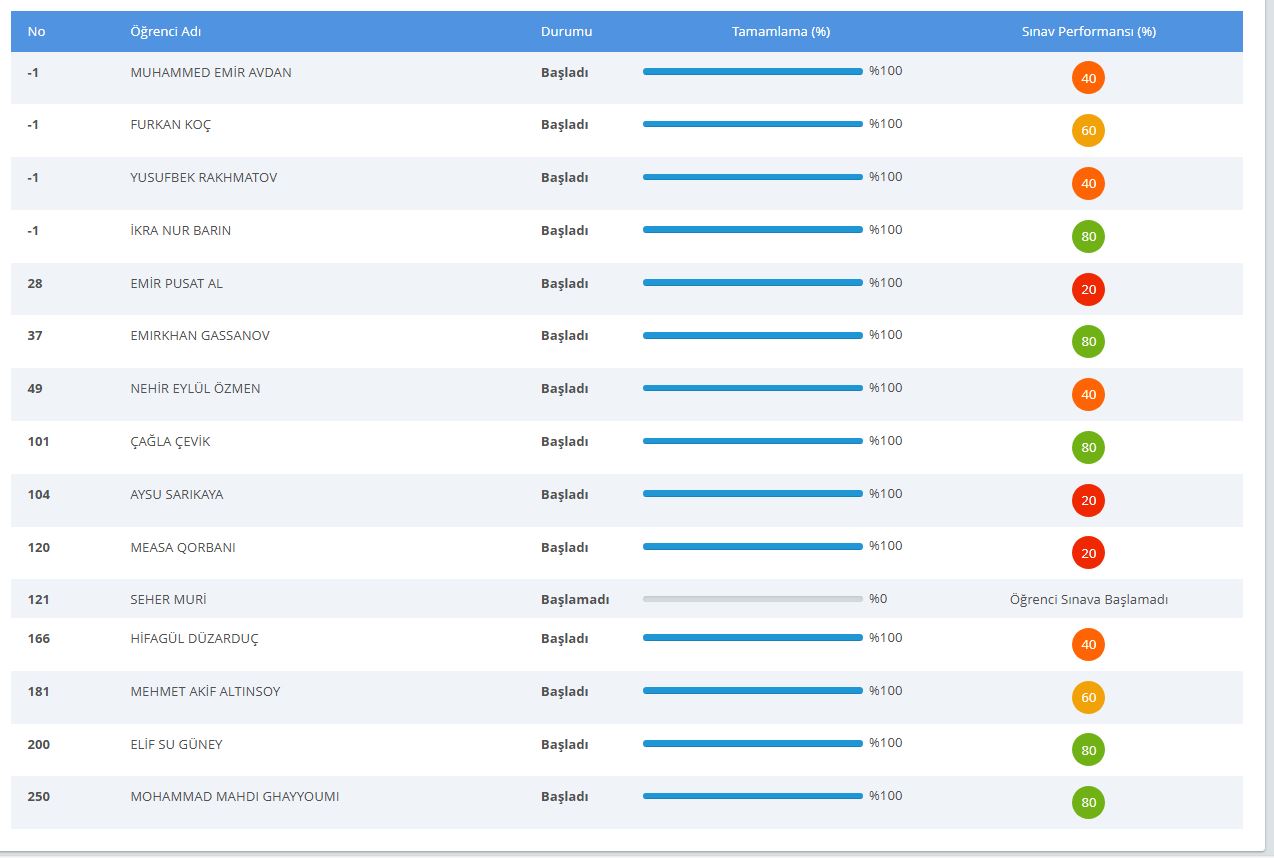Click 'Öğrenci Sınava Başlamadı' message

1089,600
